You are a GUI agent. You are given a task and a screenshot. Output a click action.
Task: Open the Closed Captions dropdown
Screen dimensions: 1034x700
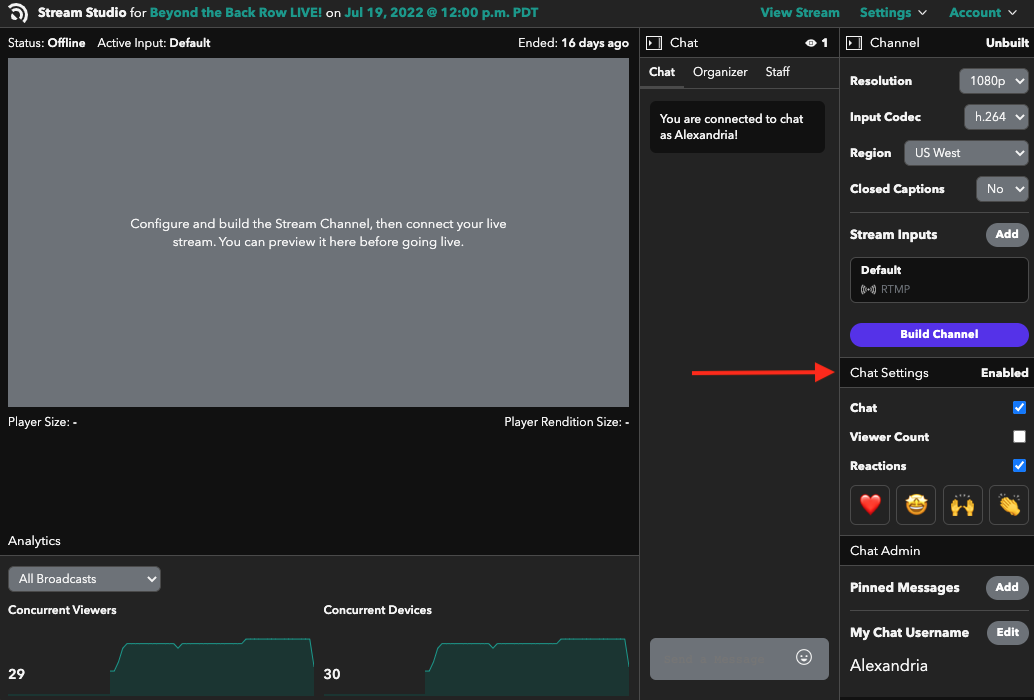(1002, 189)
